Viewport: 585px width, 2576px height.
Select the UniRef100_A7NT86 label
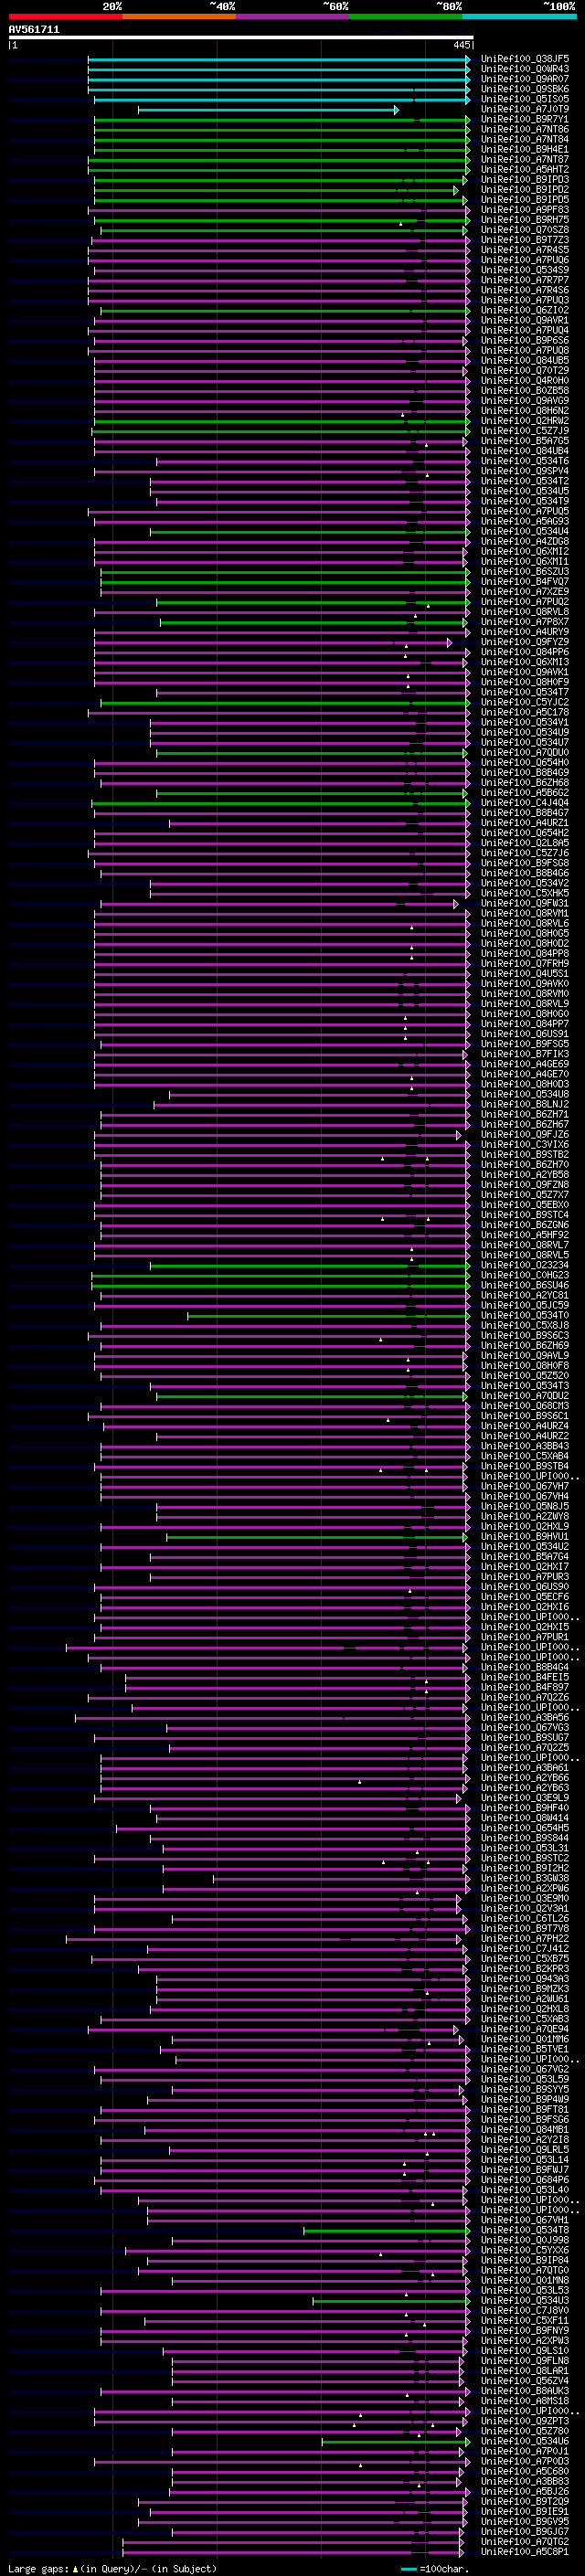pos(525,130)
